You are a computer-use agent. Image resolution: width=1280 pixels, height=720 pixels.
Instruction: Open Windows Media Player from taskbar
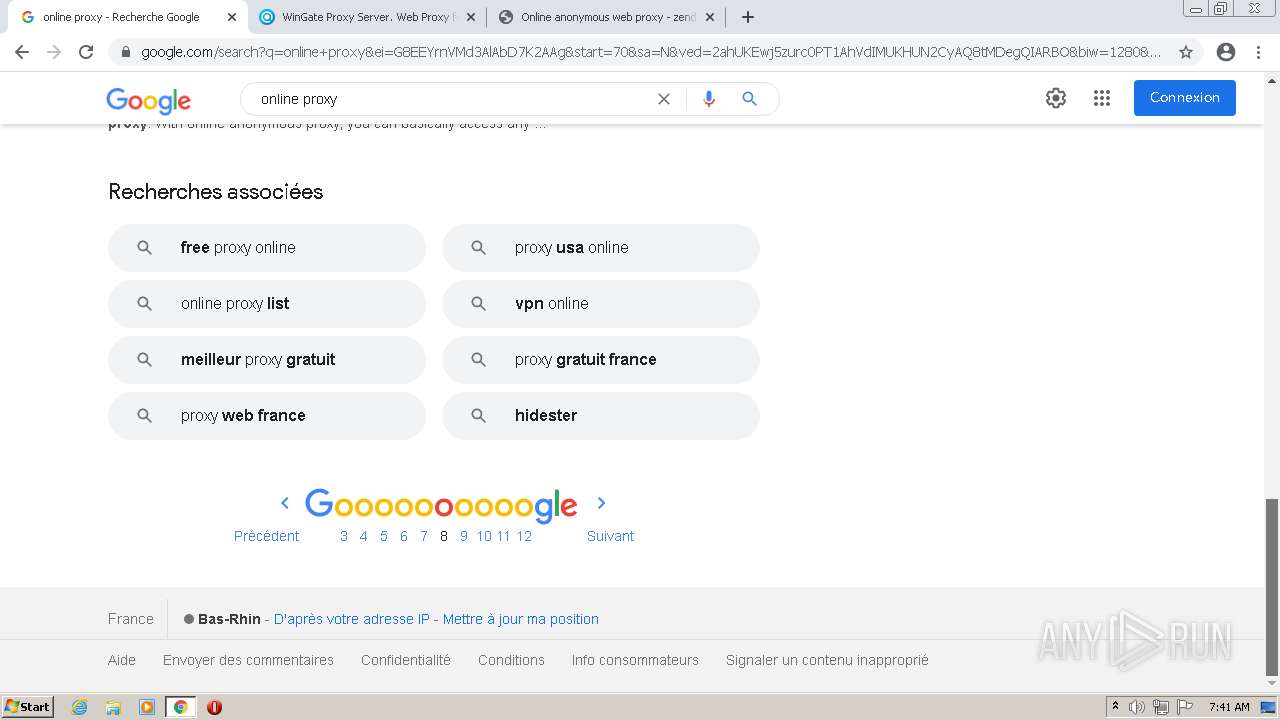click(147, 707)
